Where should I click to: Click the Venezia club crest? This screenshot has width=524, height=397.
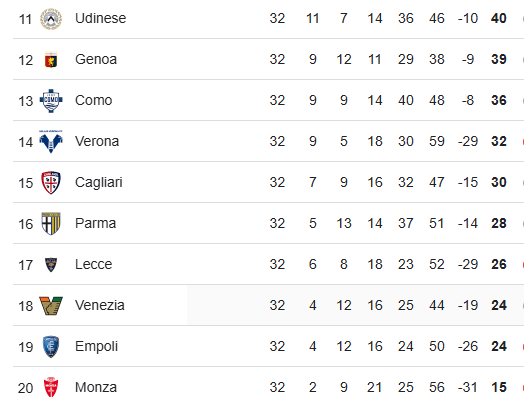pyautogui.click(x=51, y=306)
